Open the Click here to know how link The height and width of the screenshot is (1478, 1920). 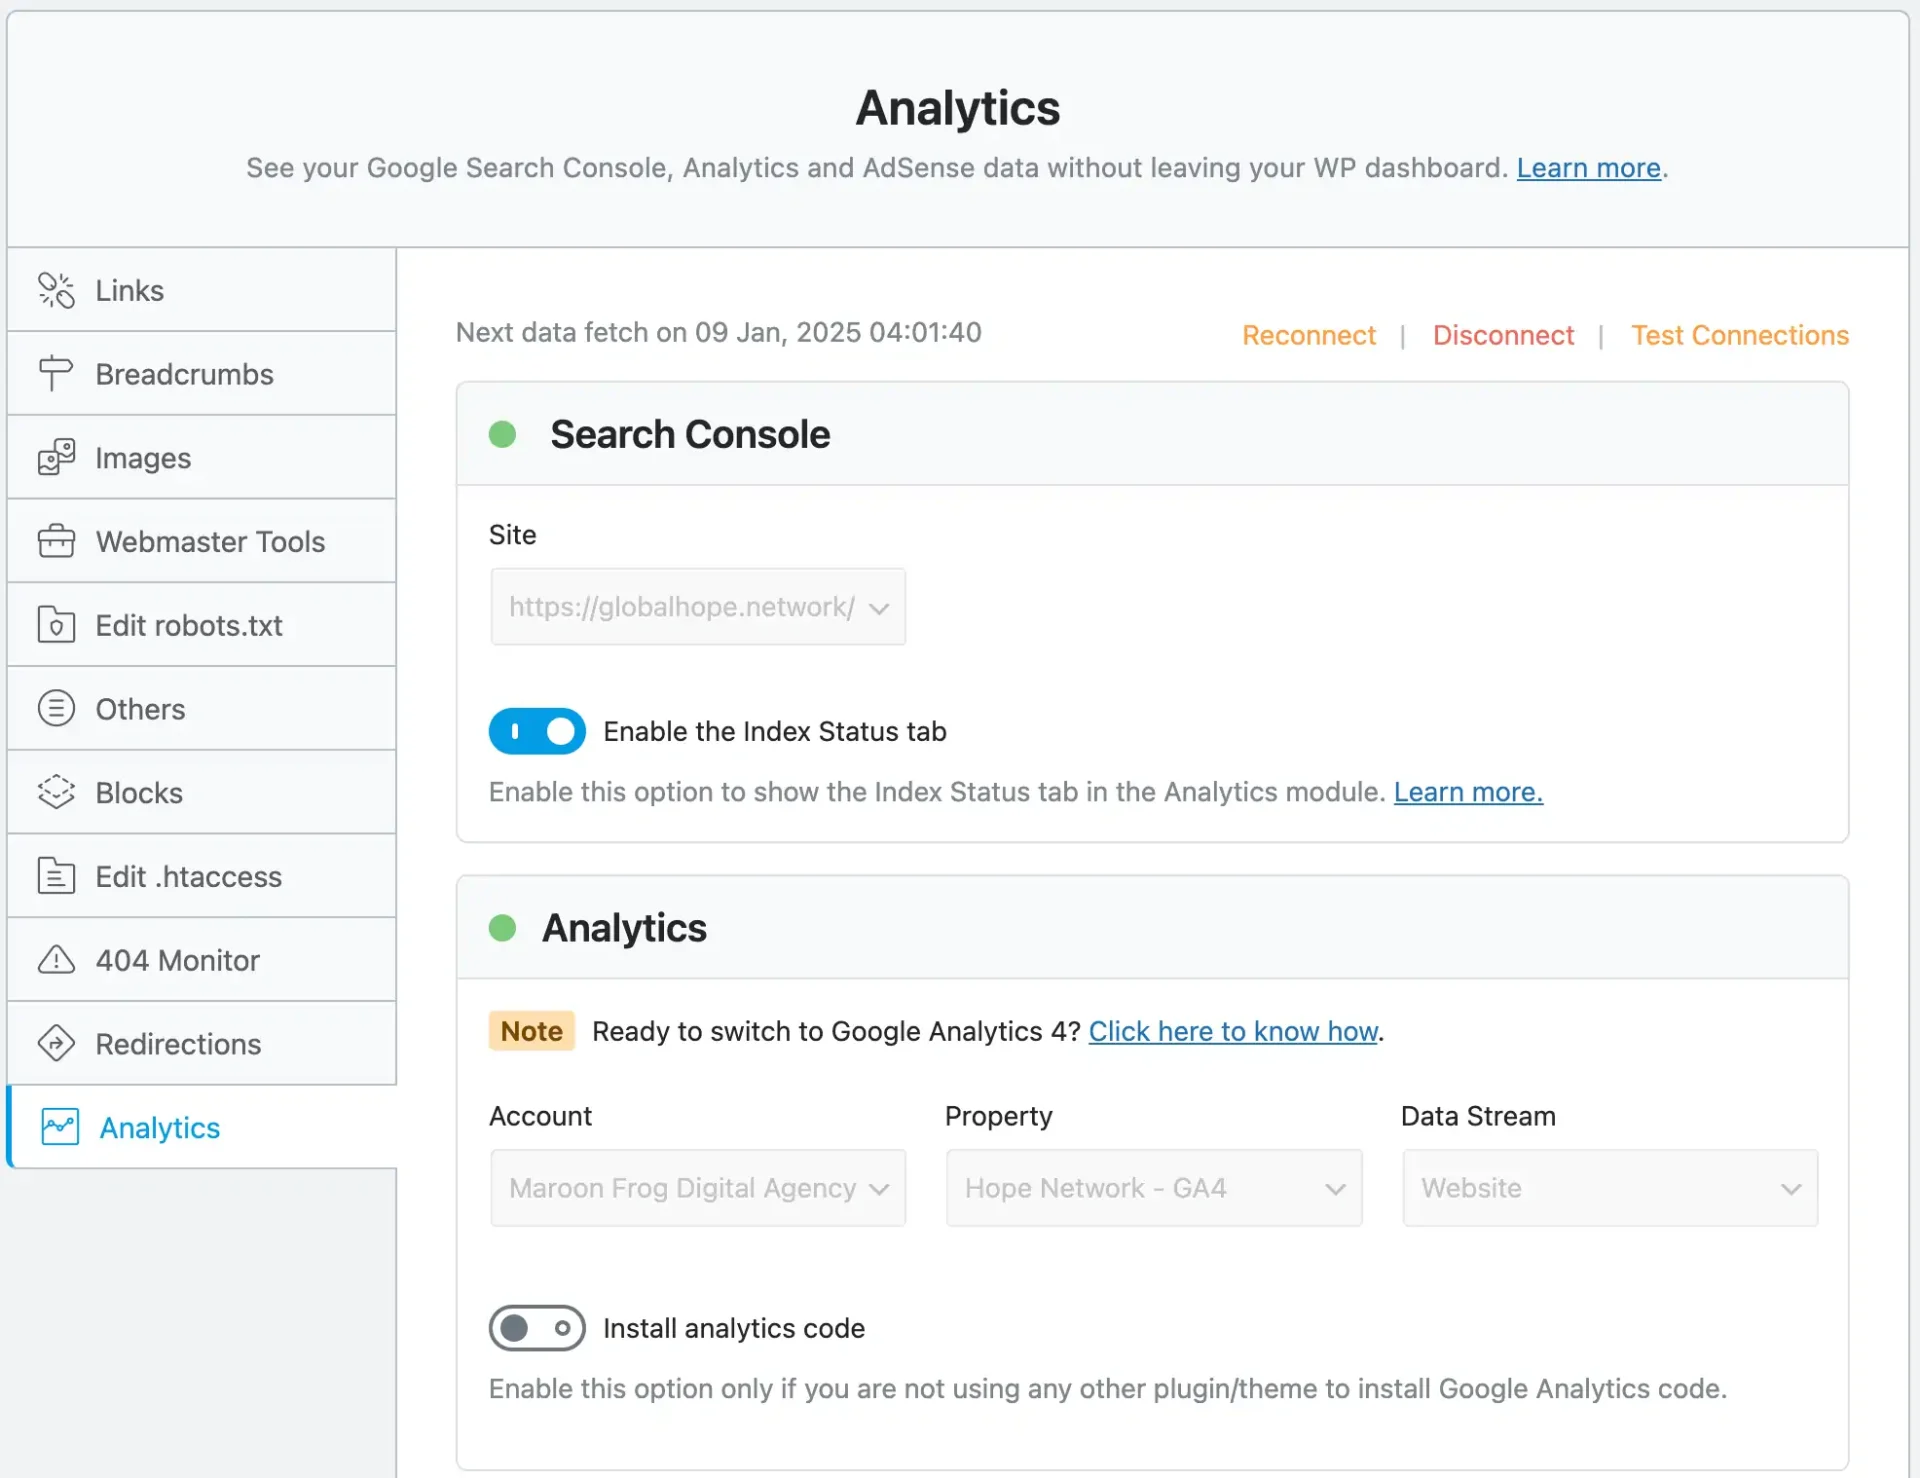point(1233,1031)
